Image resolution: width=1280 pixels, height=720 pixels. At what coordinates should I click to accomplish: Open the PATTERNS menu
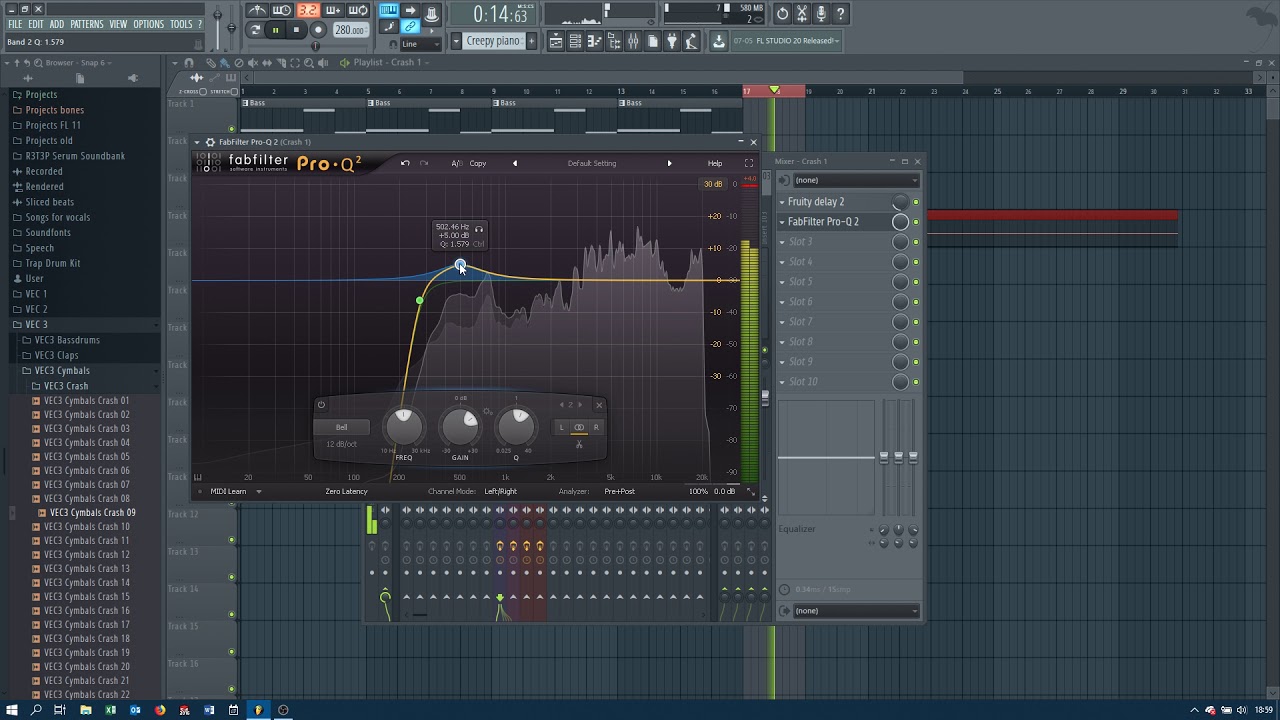click(x=87, y=24)
